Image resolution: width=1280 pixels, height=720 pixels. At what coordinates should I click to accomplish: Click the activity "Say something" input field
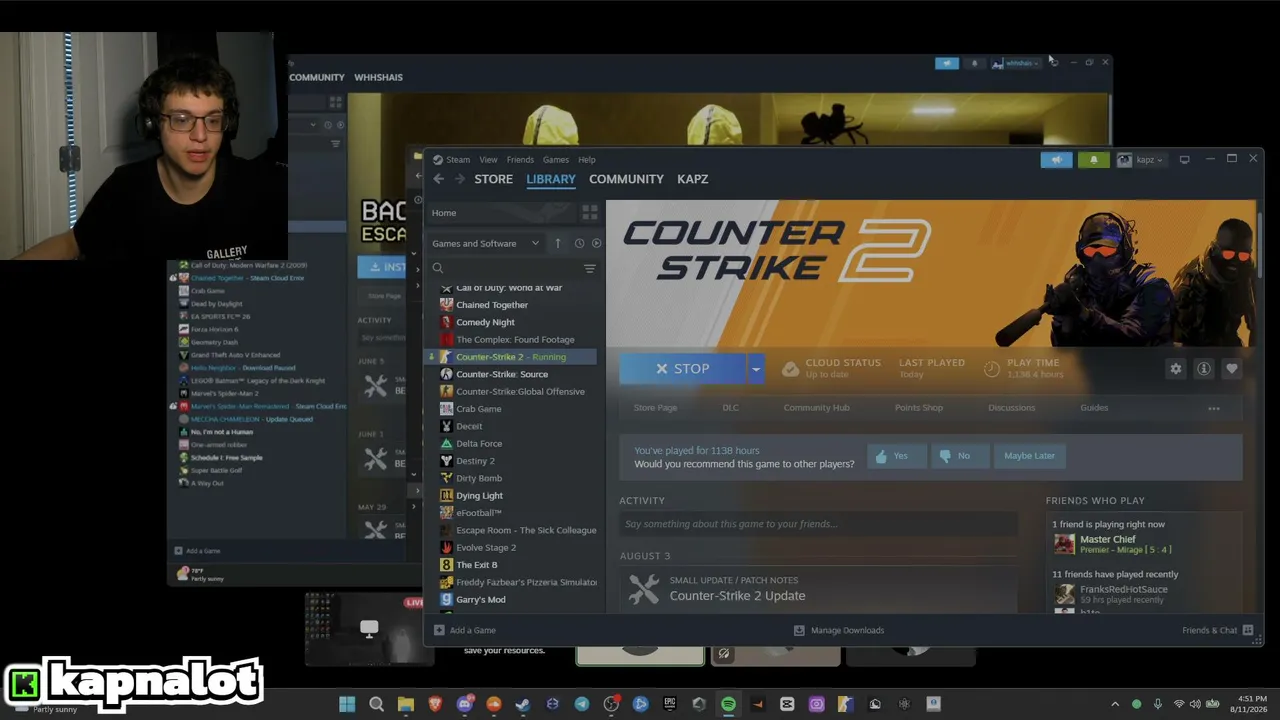[818, 524]
